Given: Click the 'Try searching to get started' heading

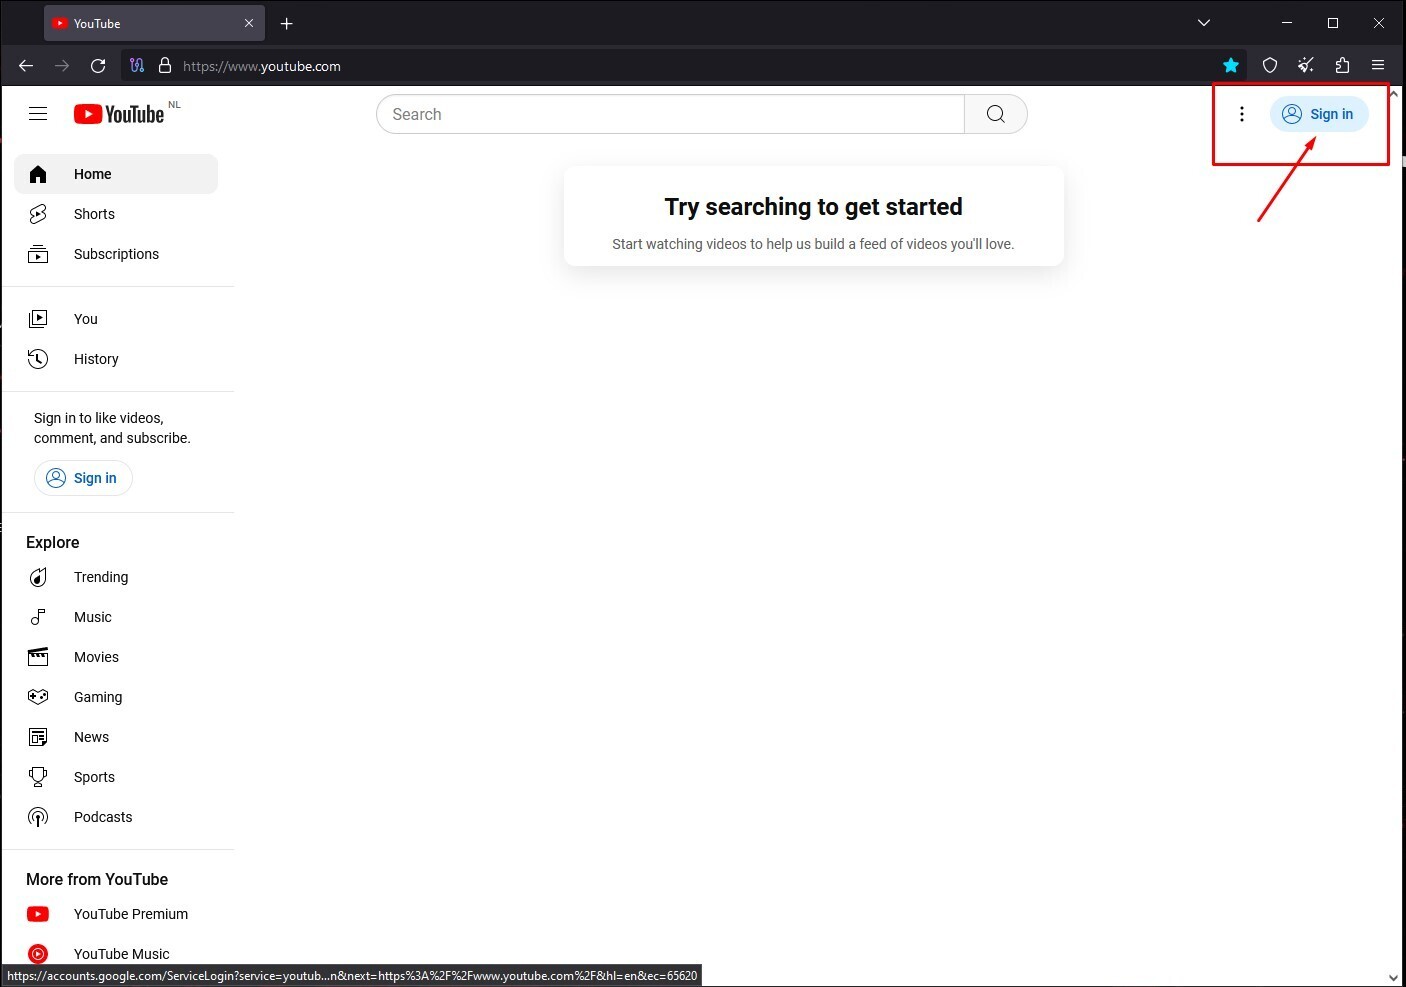Looking at the screenshot, I should pos(814,207).
